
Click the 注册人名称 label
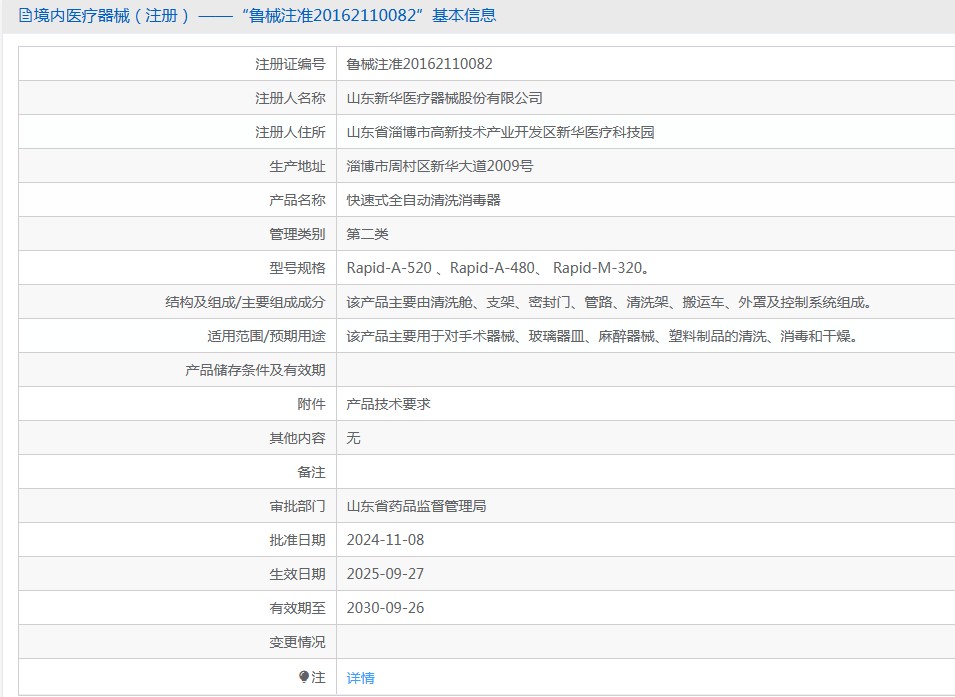290,98
